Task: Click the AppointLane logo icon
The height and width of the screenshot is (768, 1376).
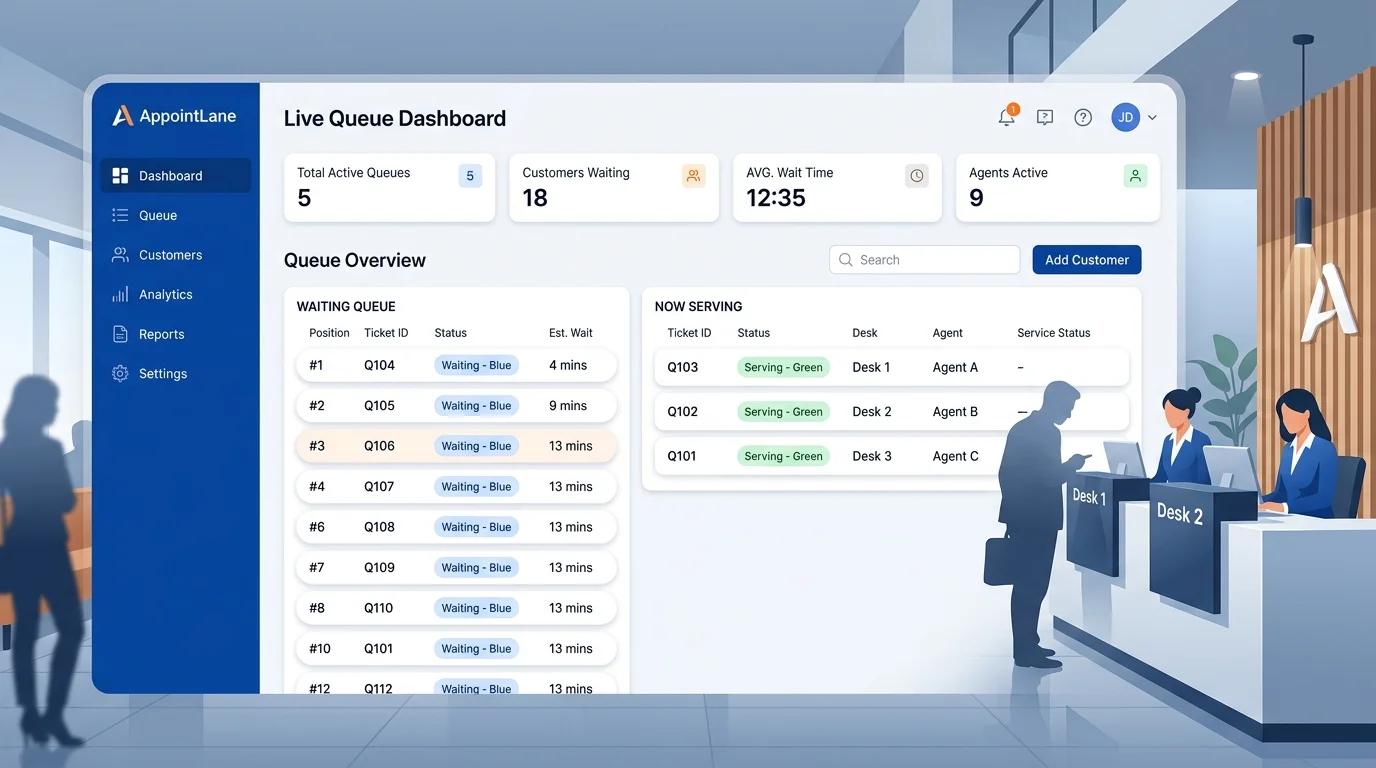Action: 122,116
